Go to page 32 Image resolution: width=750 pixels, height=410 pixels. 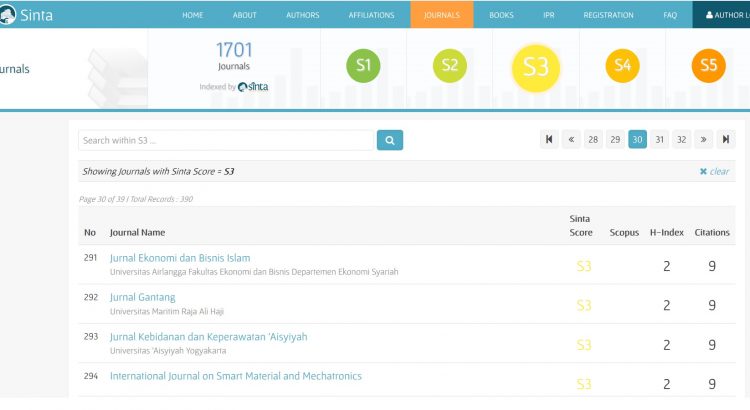682,139
